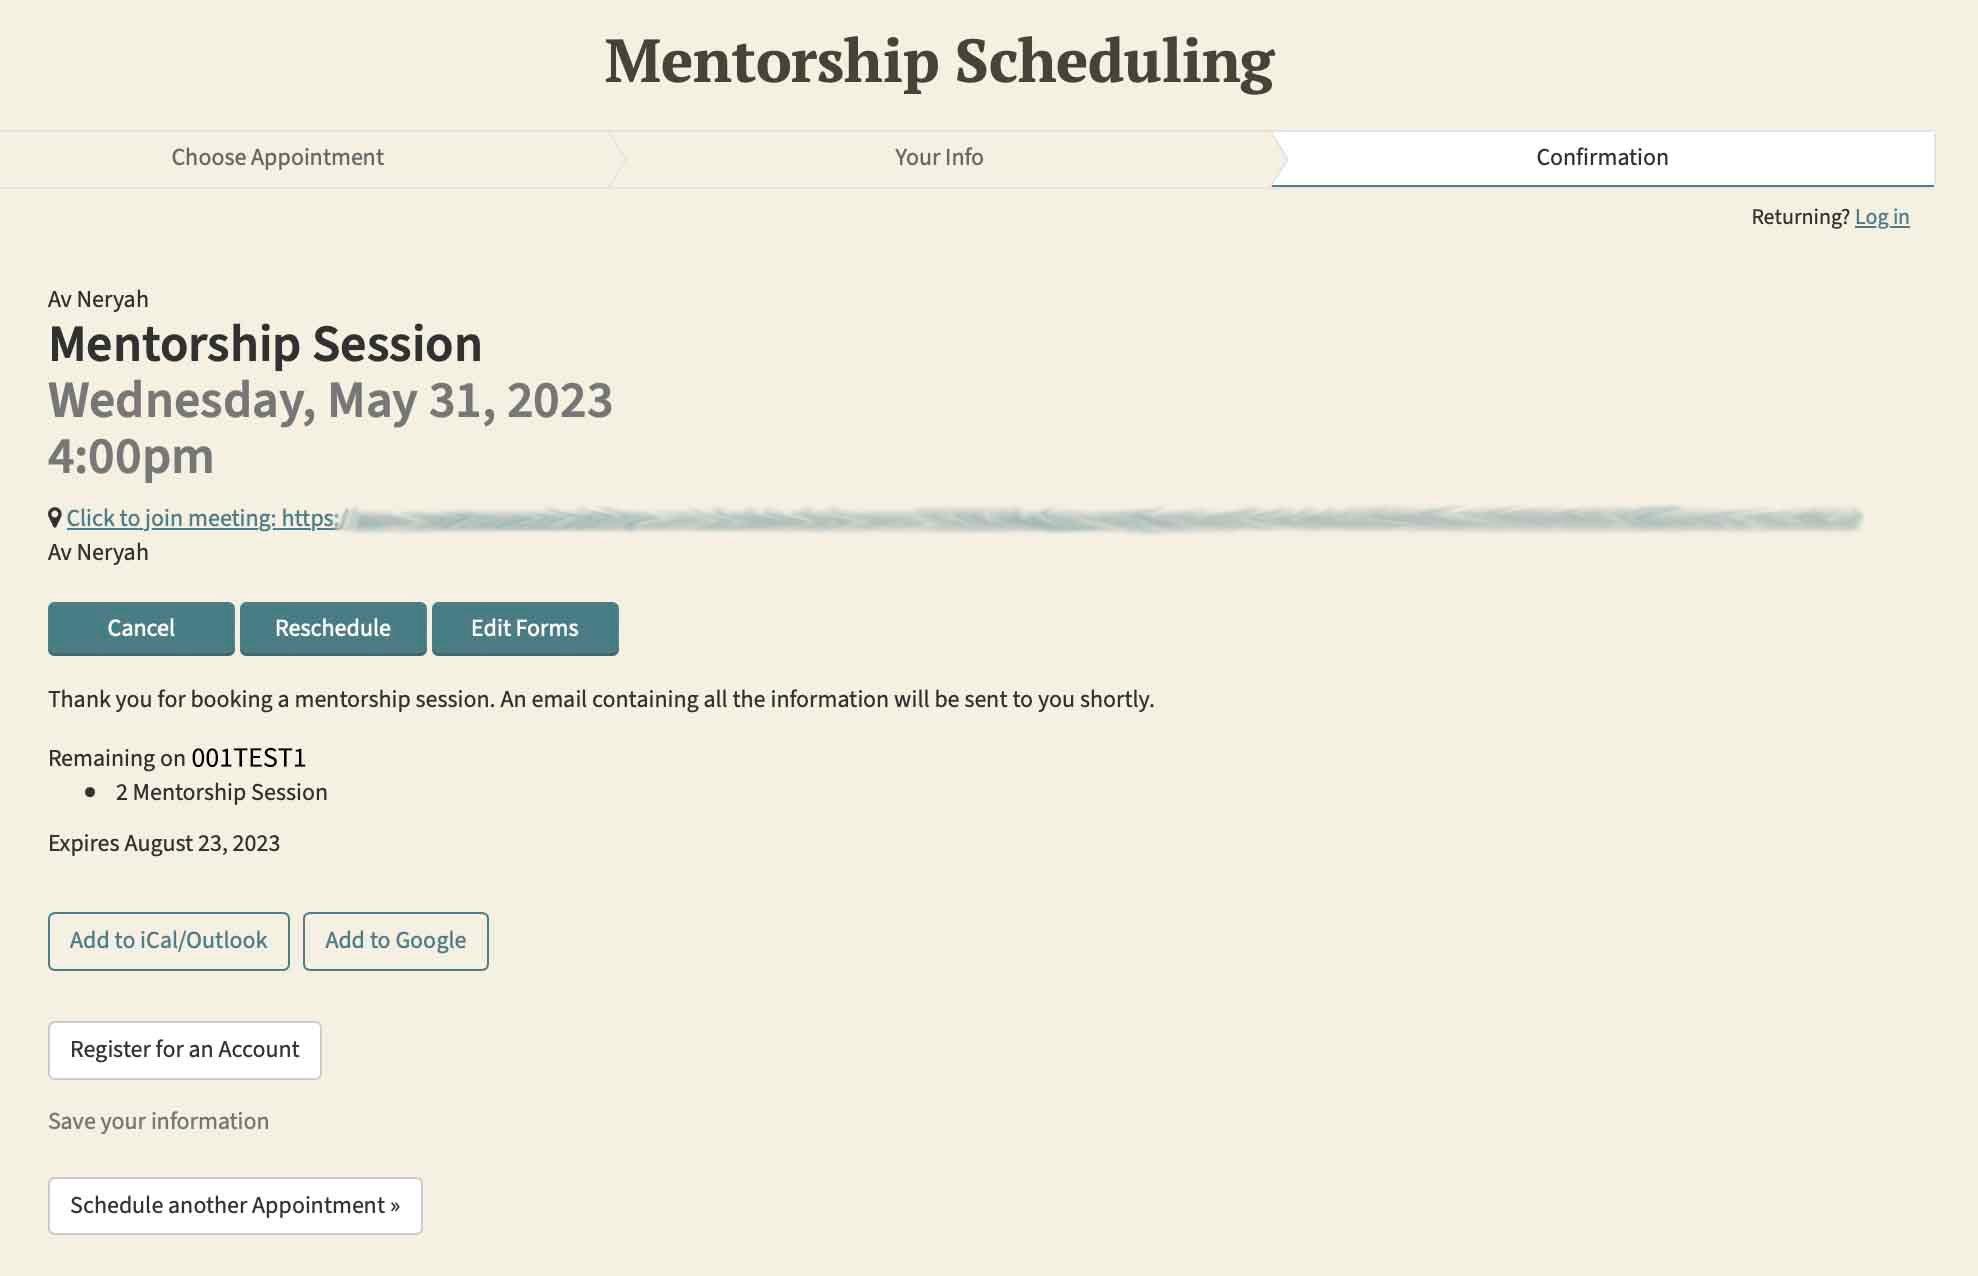
Task: Register for an Account
Action: pos(184,1050)
